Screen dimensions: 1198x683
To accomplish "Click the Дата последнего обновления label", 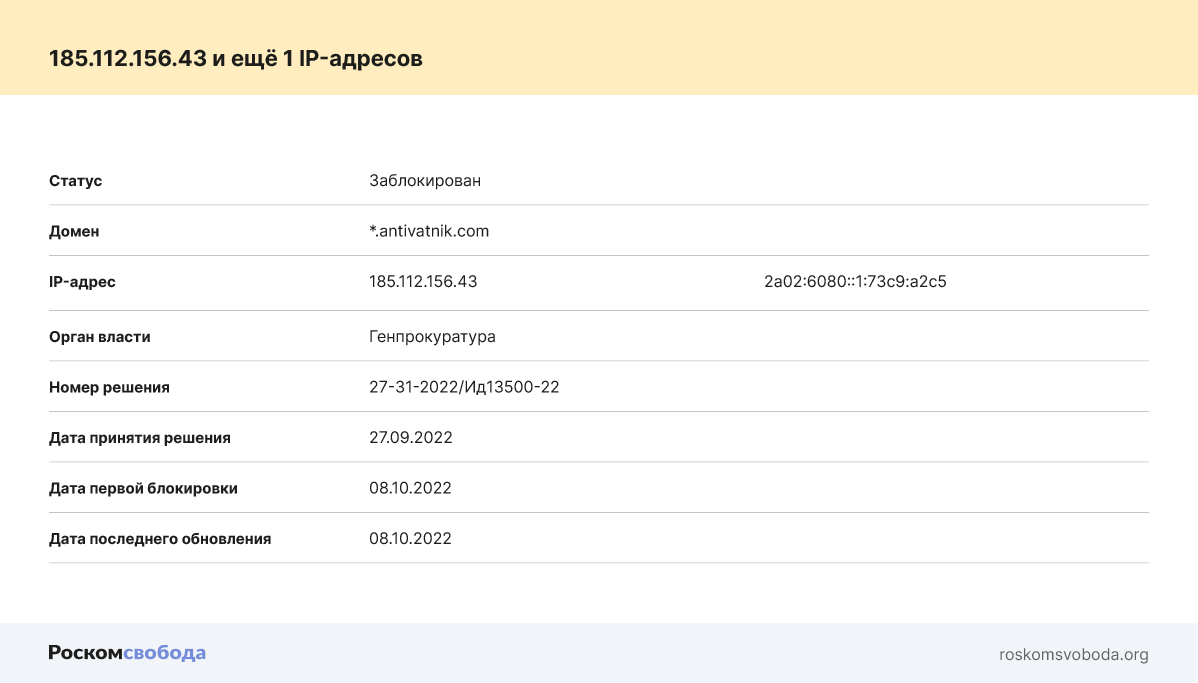I will click(160, 539).
